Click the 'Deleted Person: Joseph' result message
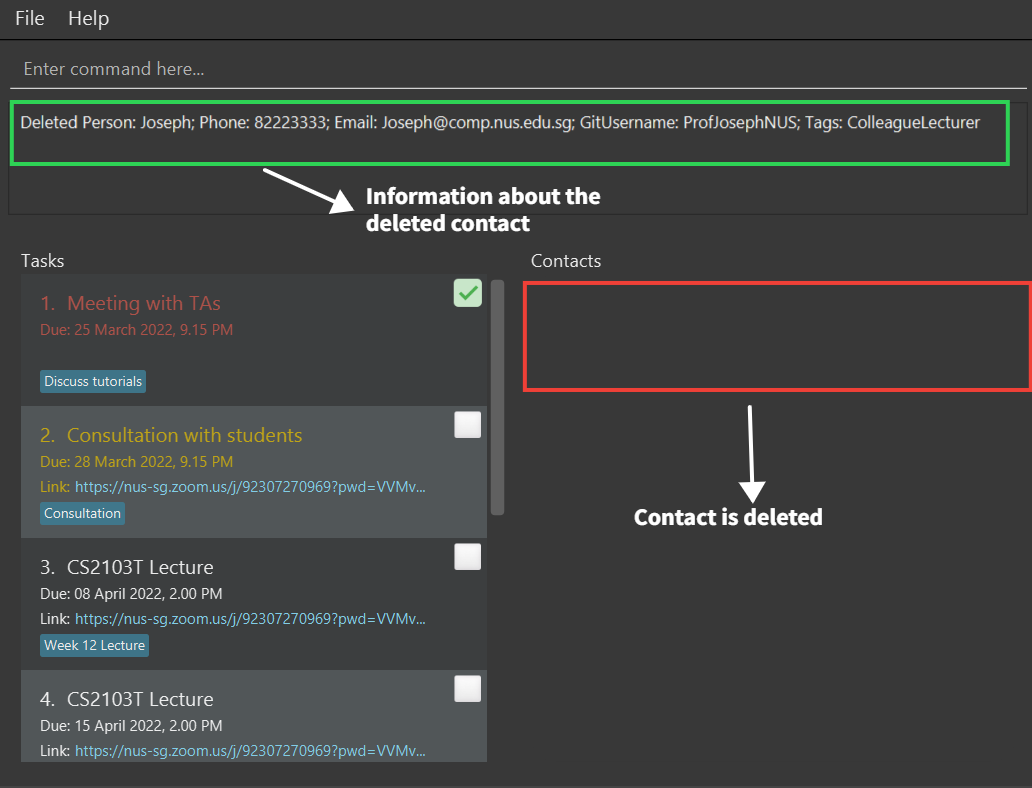The image size is (1032, 788). point(500,122)
